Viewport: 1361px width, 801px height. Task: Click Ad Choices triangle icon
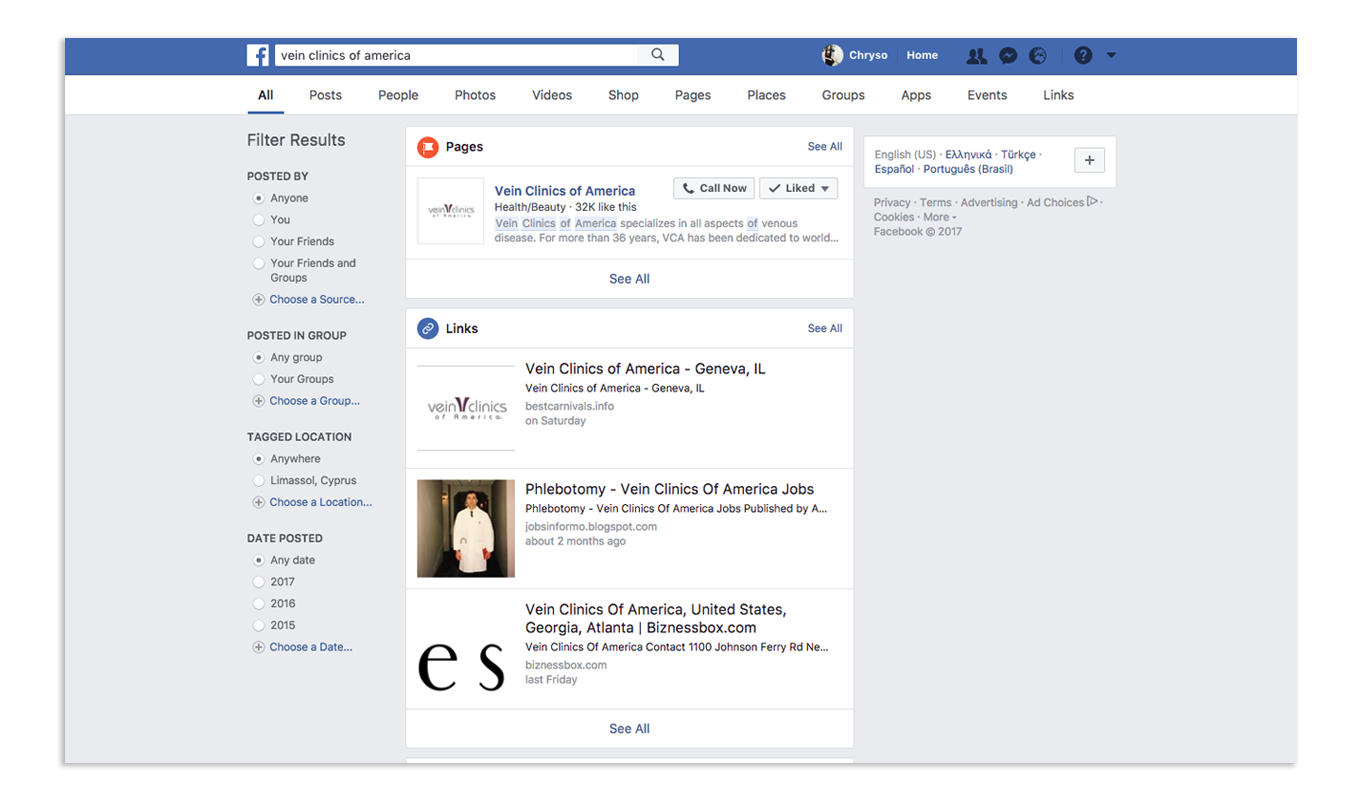click(1092, 202)
